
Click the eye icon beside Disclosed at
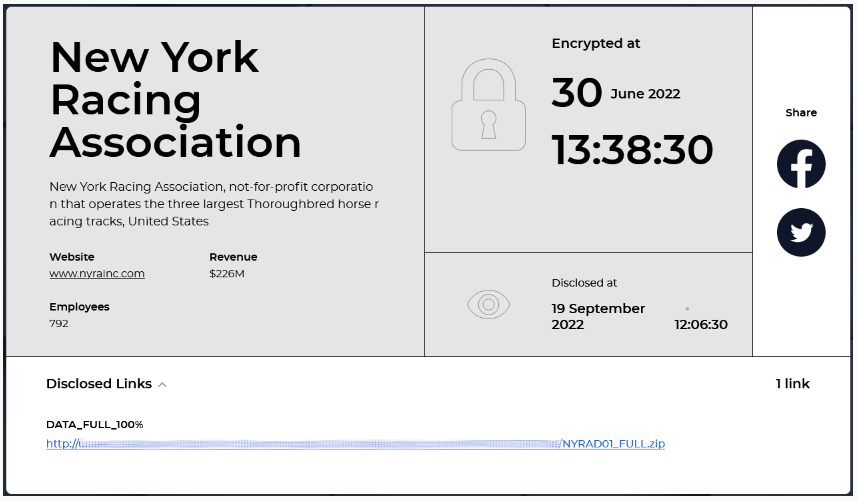(x=489, y=304)
